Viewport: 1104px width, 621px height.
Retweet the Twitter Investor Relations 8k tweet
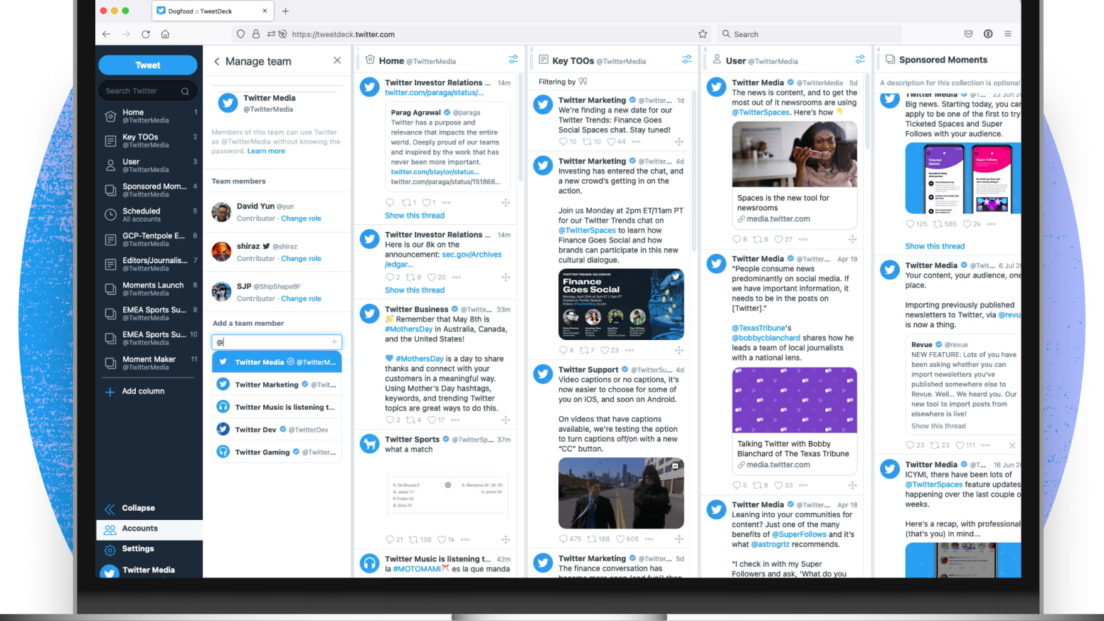tap(408, 276)
